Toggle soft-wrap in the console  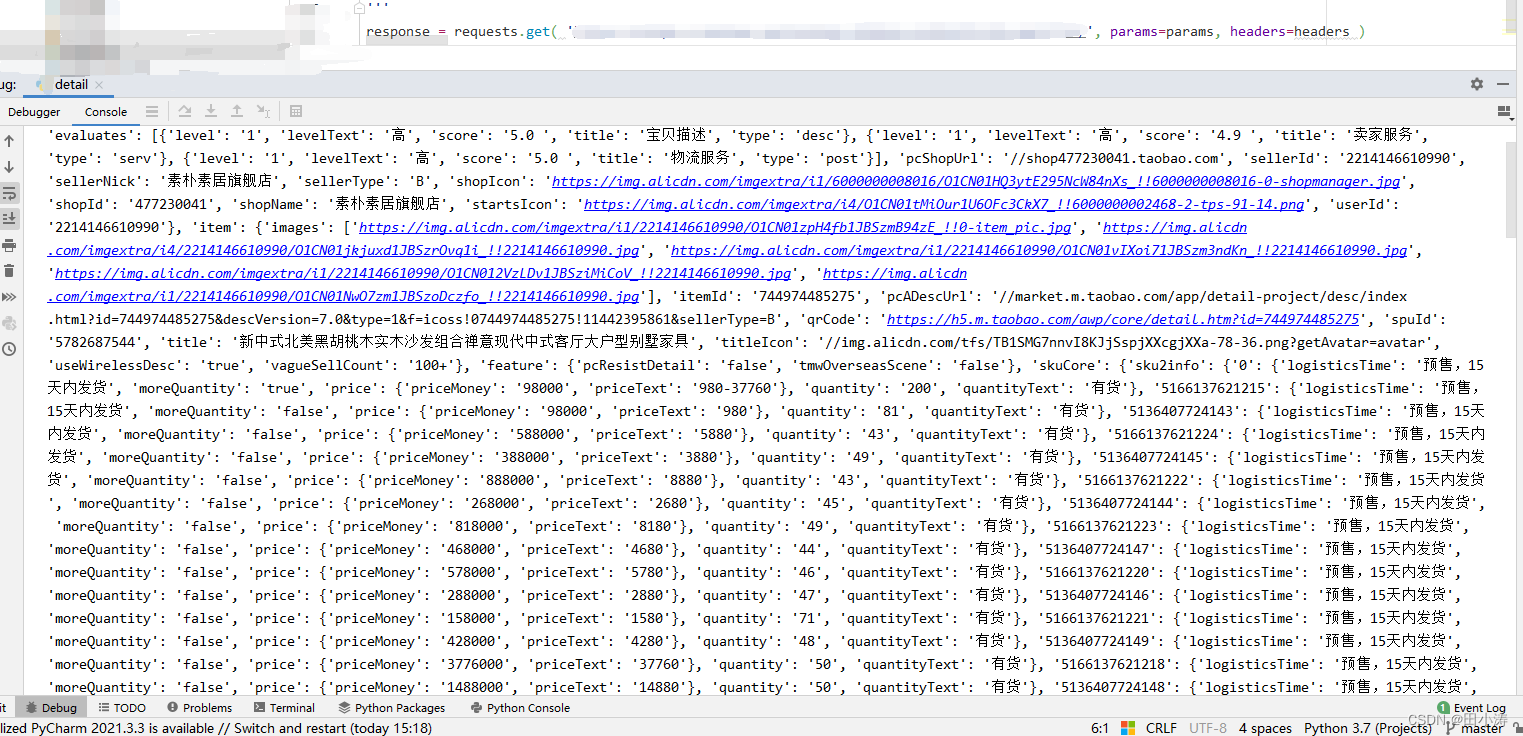(x=9, y=193)
